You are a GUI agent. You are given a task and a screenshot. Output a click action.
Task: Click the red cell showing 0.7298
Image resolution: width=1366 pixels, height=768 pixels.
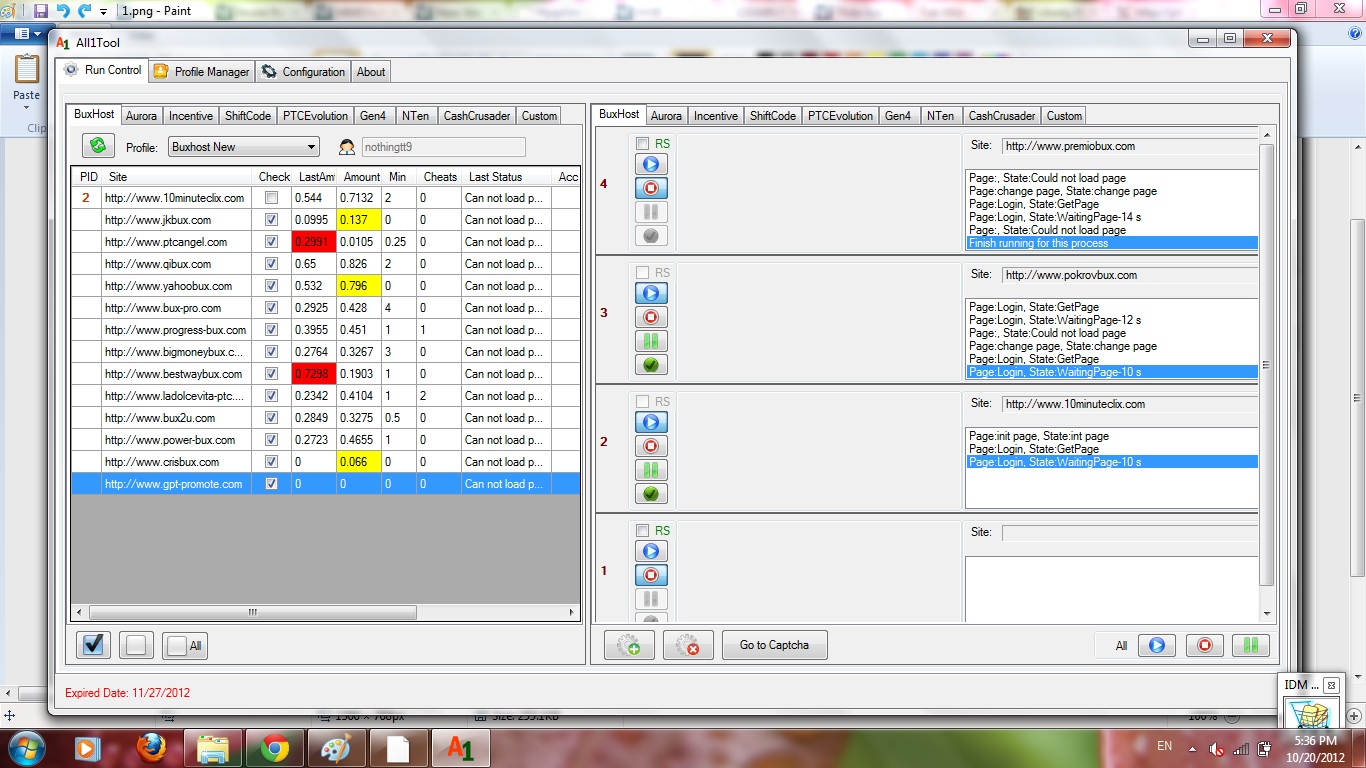click(314, 374)
